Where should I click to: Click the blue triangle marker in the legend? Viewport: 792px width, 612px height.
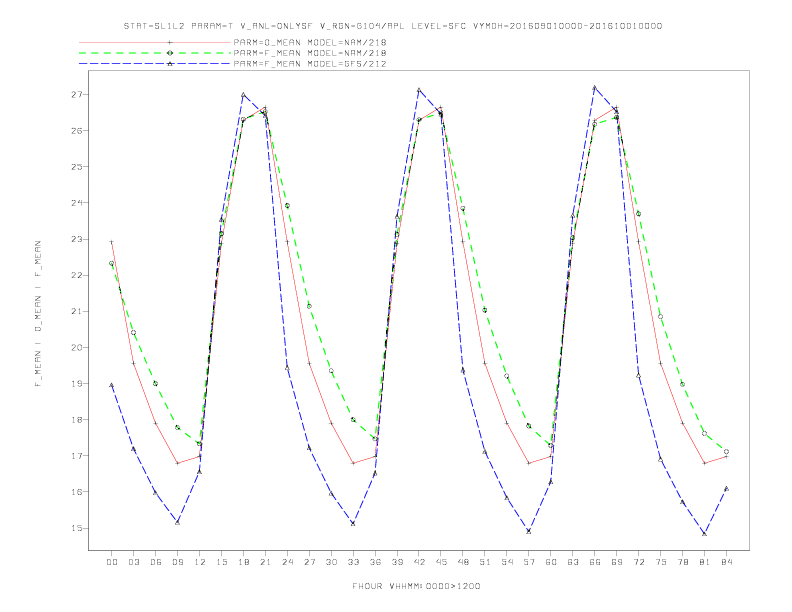coord(170,64)
